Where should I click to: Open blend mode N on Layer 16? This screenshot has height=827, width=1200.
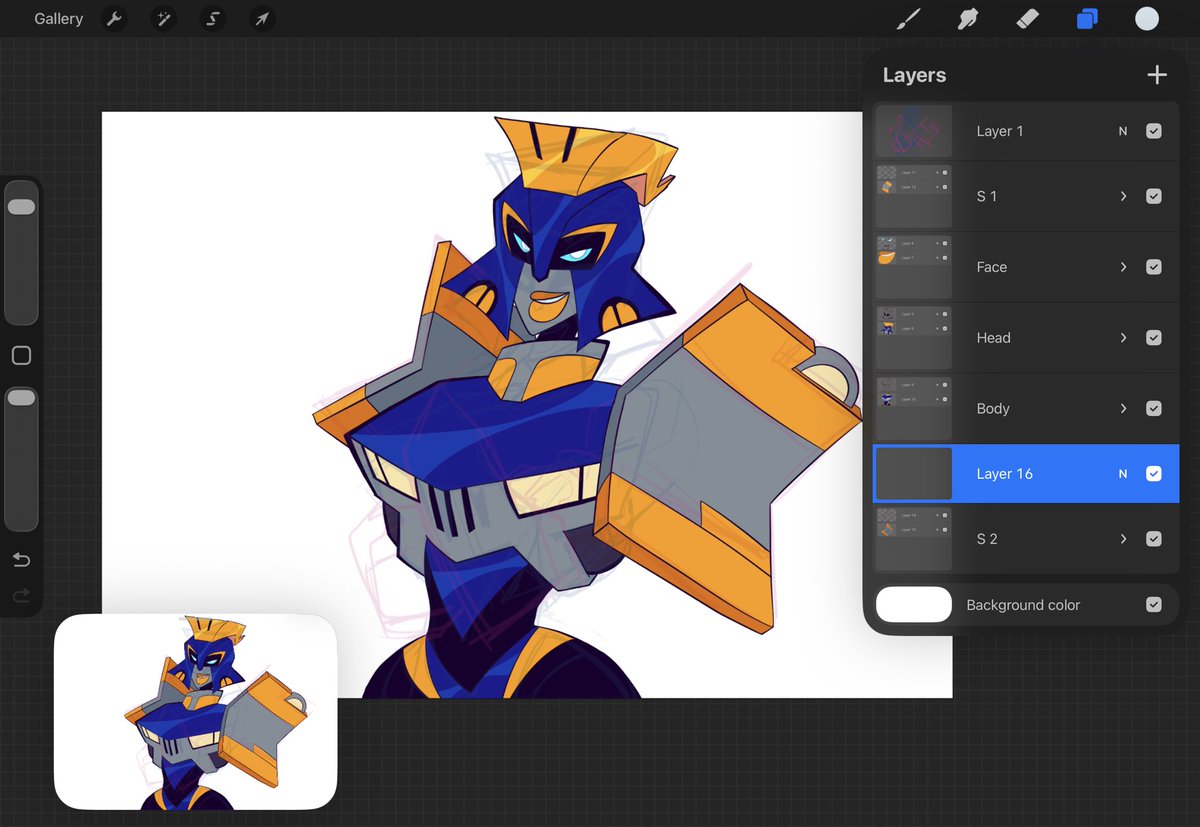pos(1123,474)
